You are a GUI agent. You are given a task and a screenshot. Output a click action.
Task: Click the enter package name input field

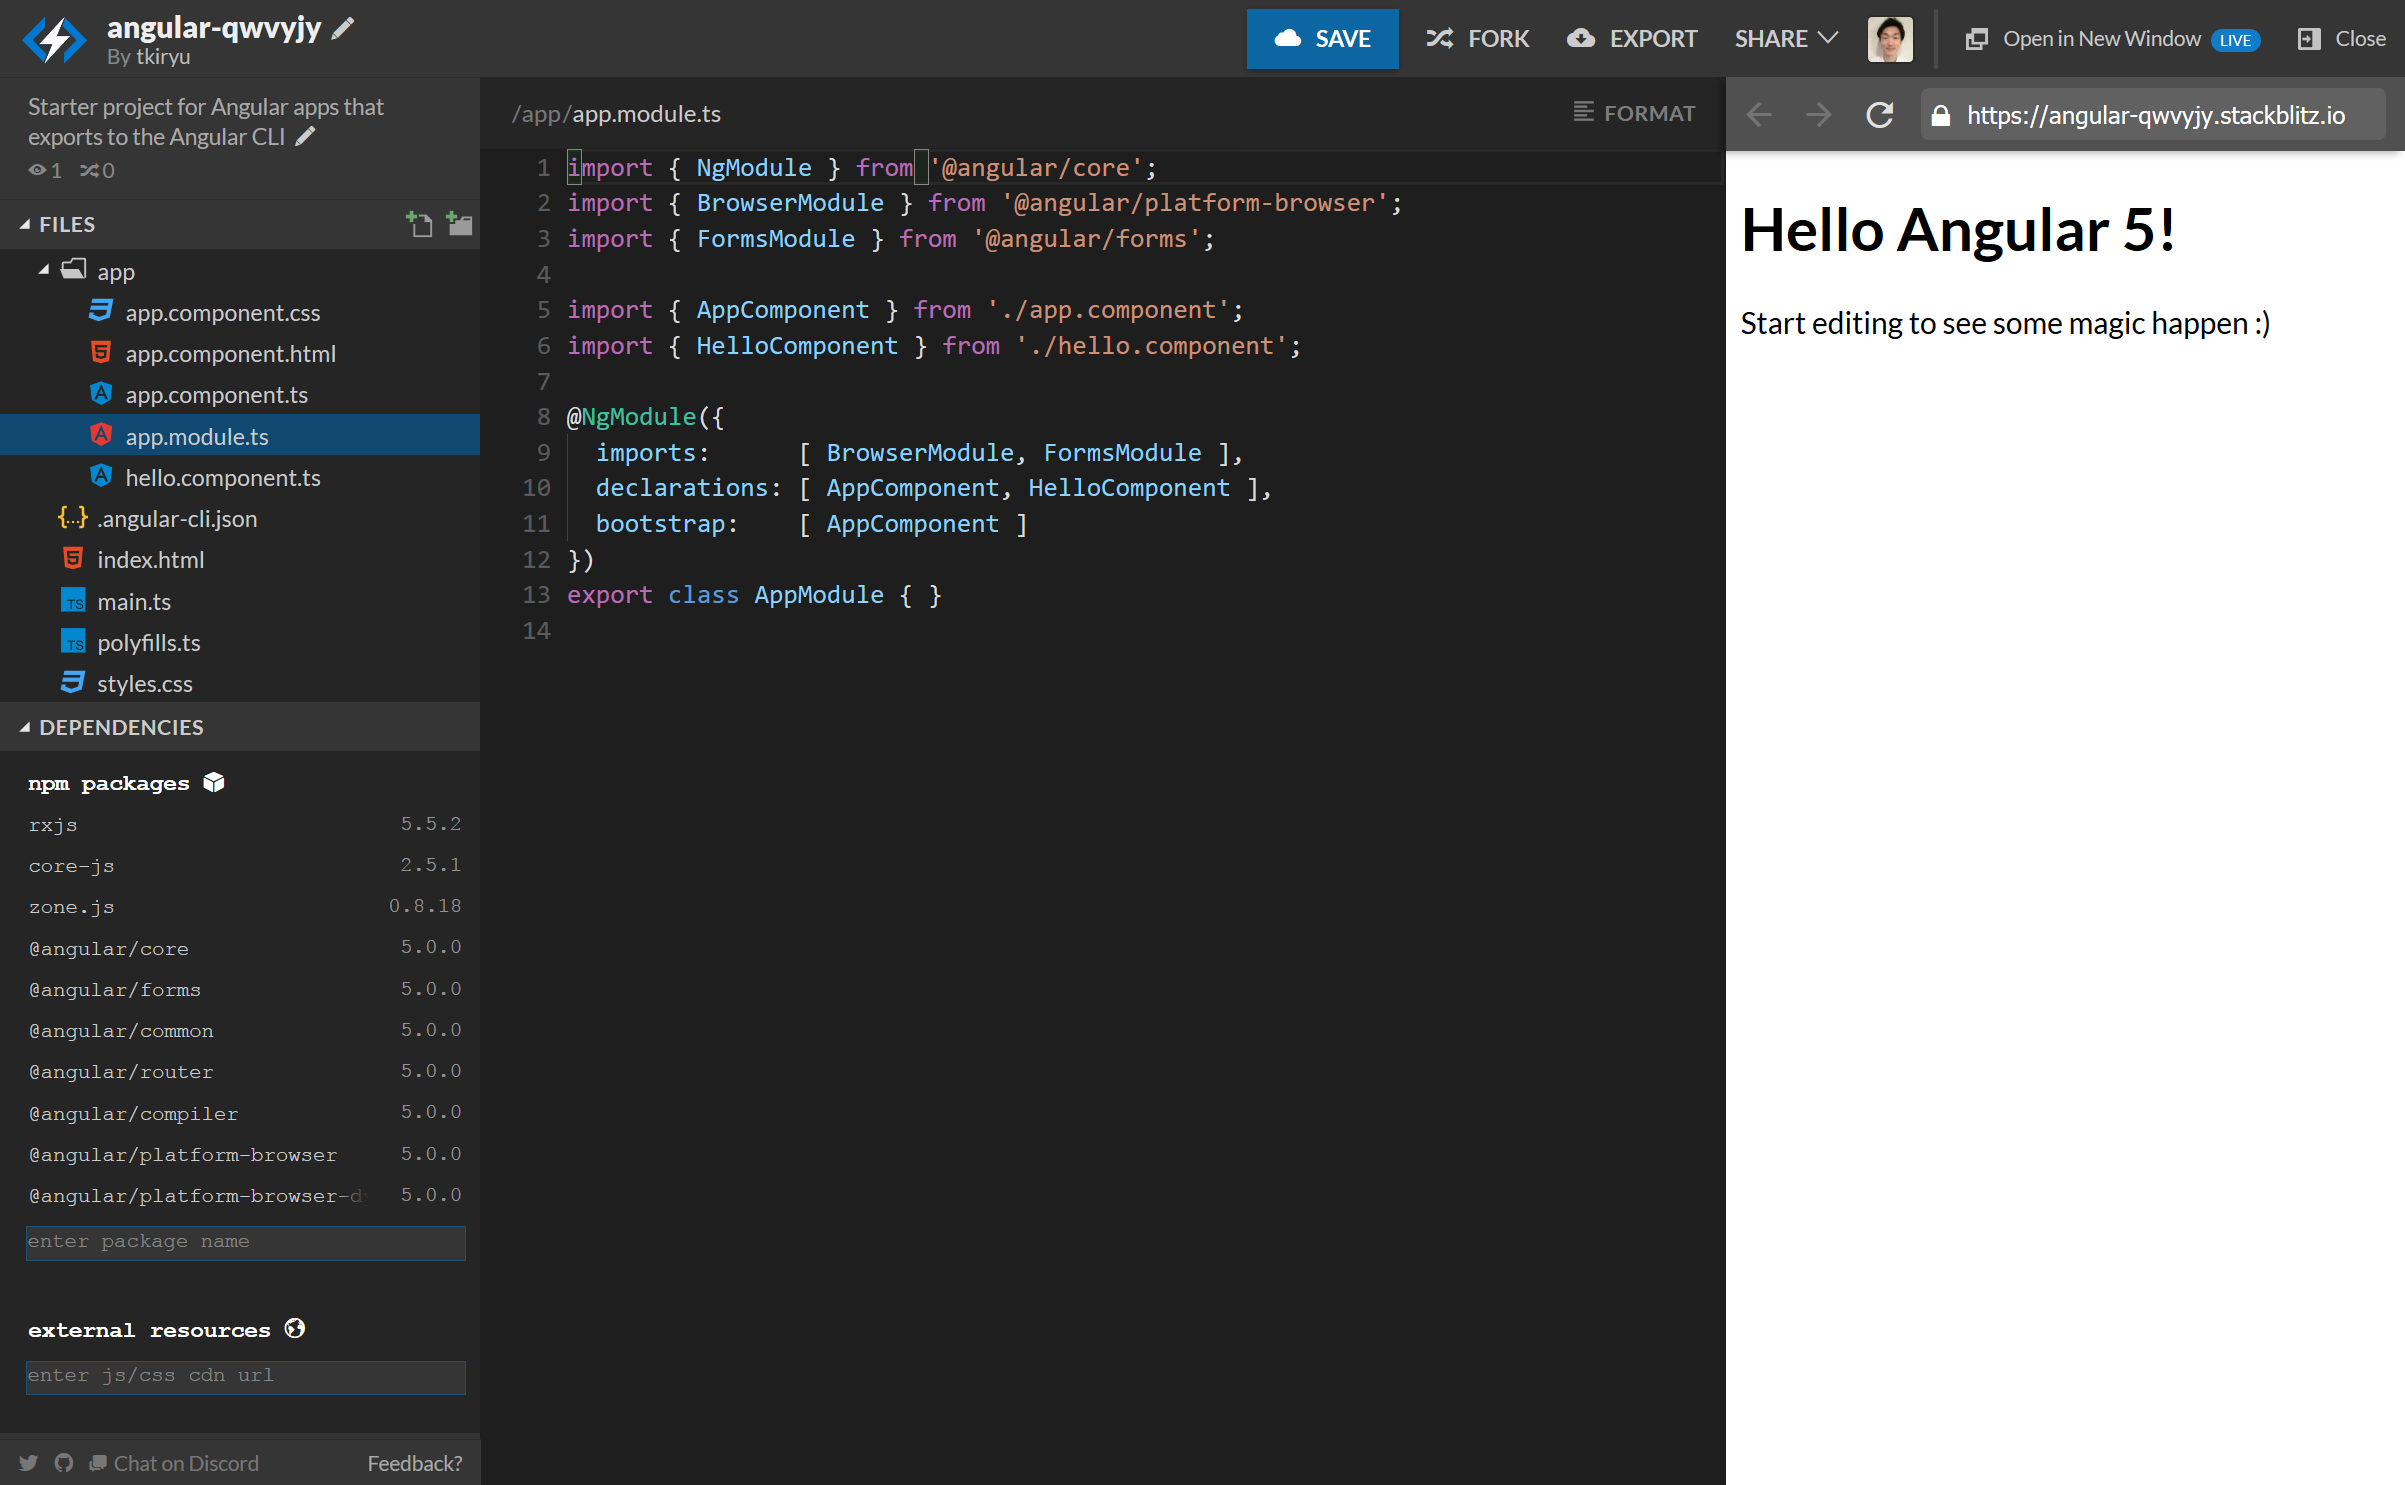pos(245,1242)
